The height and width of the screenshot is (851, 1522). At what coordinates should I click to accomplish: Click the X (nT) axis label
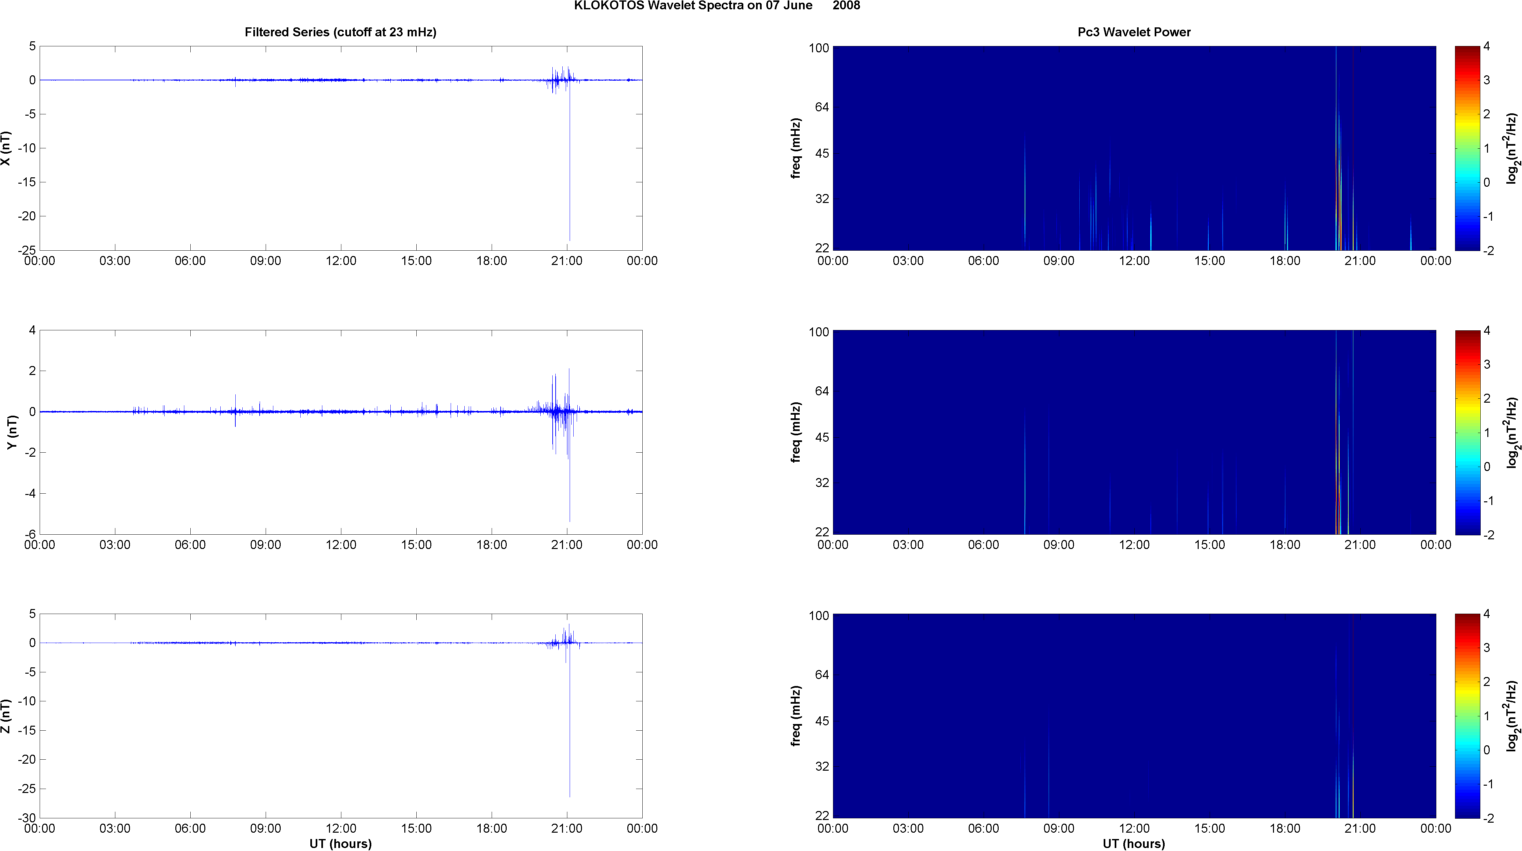[7, 148]
